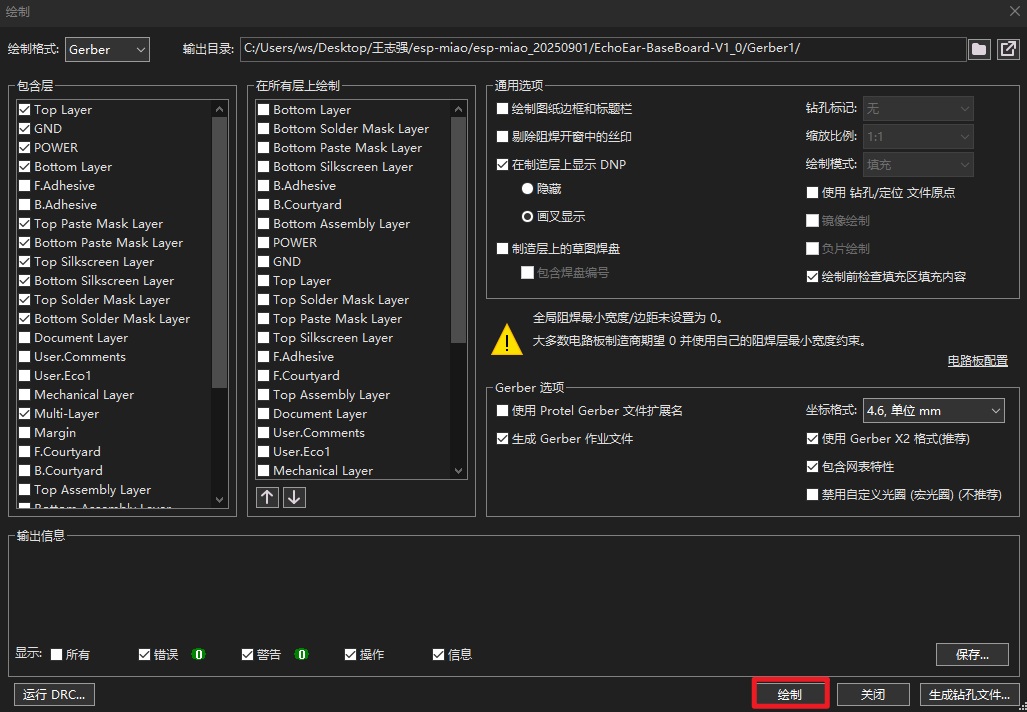This screenshot has width=1027, height=712.
Task: Click the move layer up arrow button
Action: click(x=267, y=497)
